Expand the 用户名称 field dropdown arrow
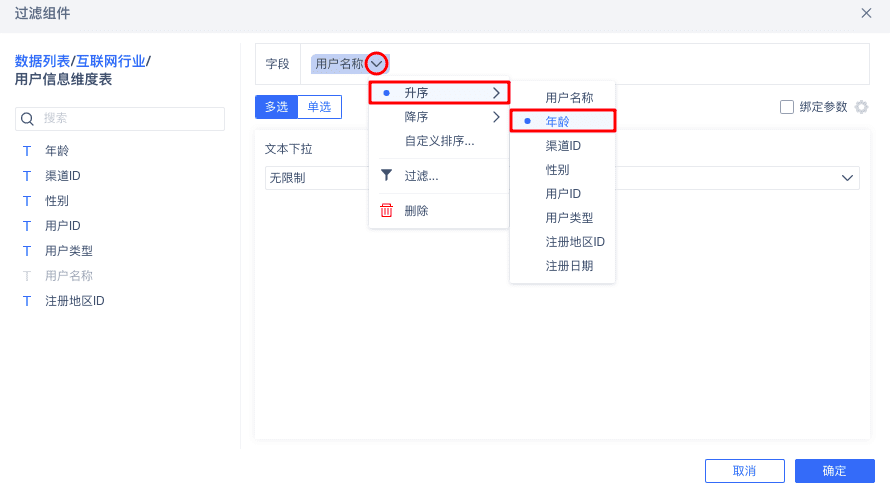The image size is (890, 487). tap(376, 64)
